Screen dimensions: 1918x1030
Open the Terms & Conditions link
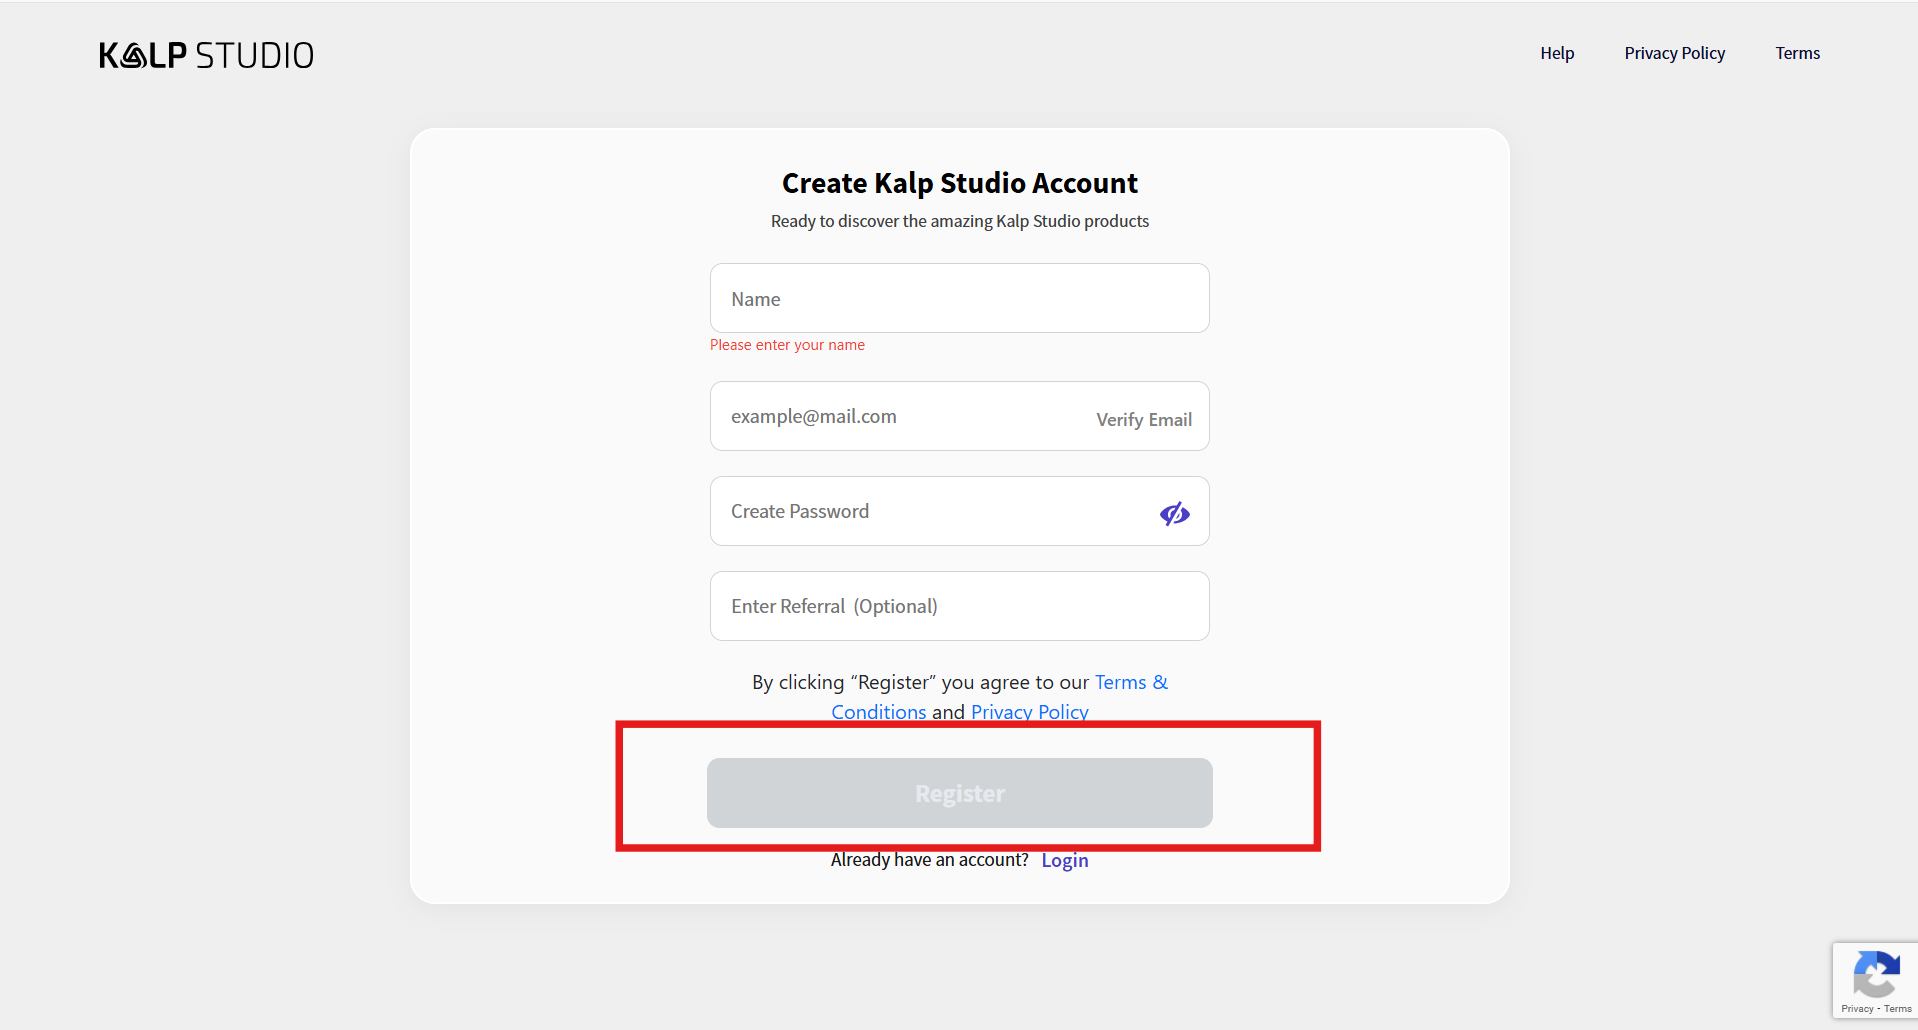1130,682
